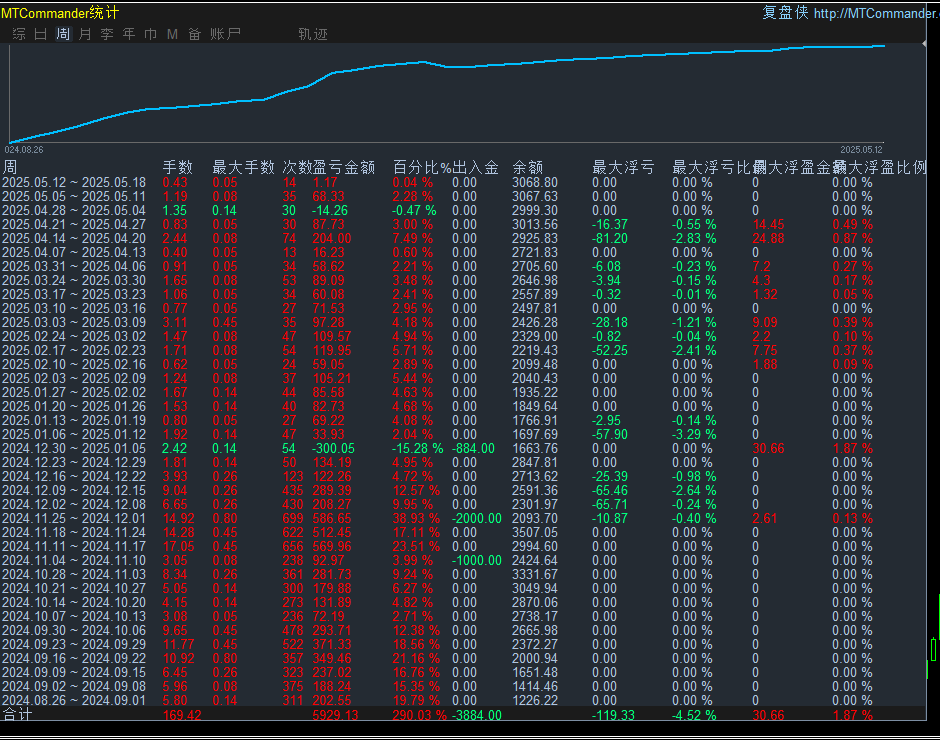Click the small triangle marker at chart right edge
Image resolution: width=940 pixels, height=740 pixels.
(x=924, y=44)
